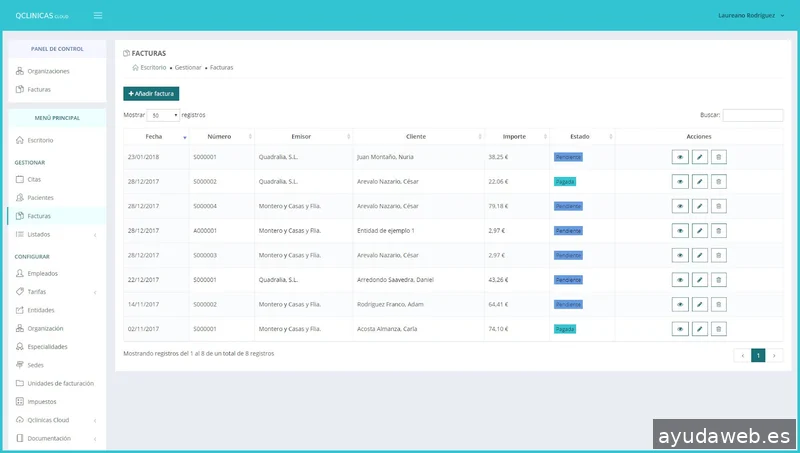This screenshot has width=800, height=453.
Task: Delete the invoice dated 02/11/2017
Action: pos(718,329)
